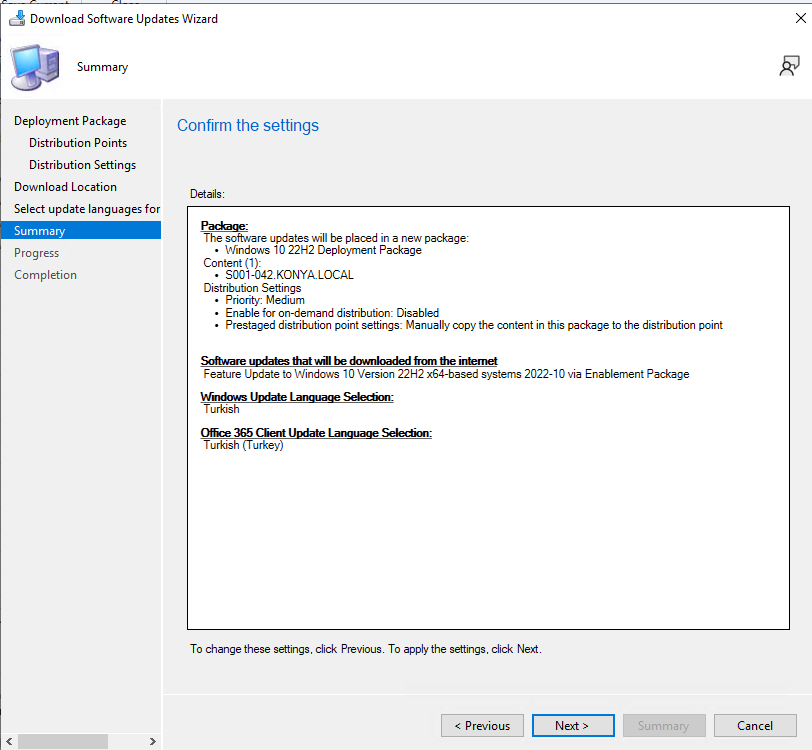
Task: Click the 'To change these settings' instruction text
Action: pos(366,649)
